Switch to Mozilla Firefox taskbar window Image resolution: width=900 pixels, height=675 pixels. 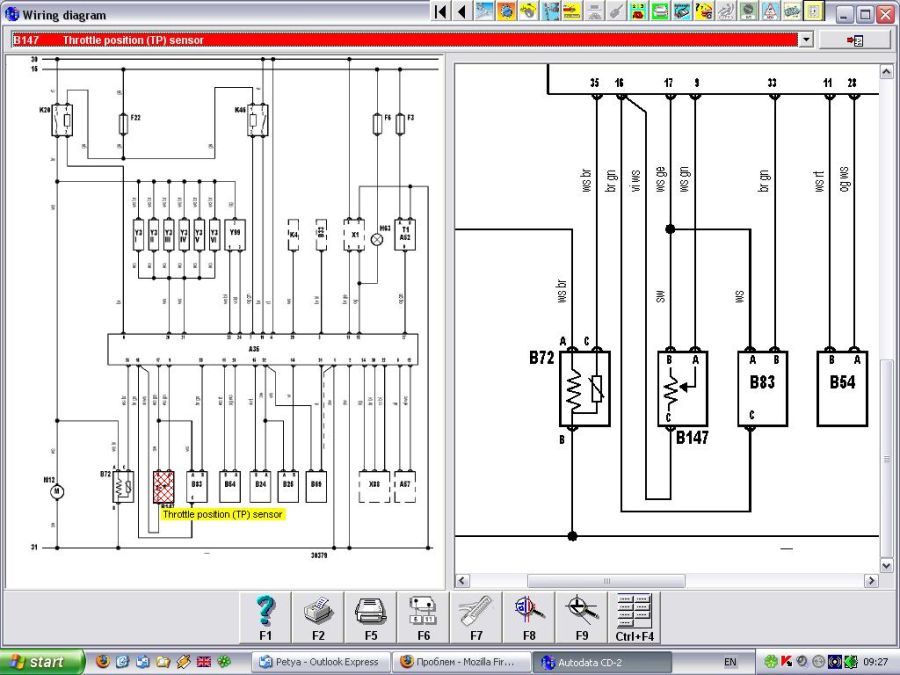point(460,662)
